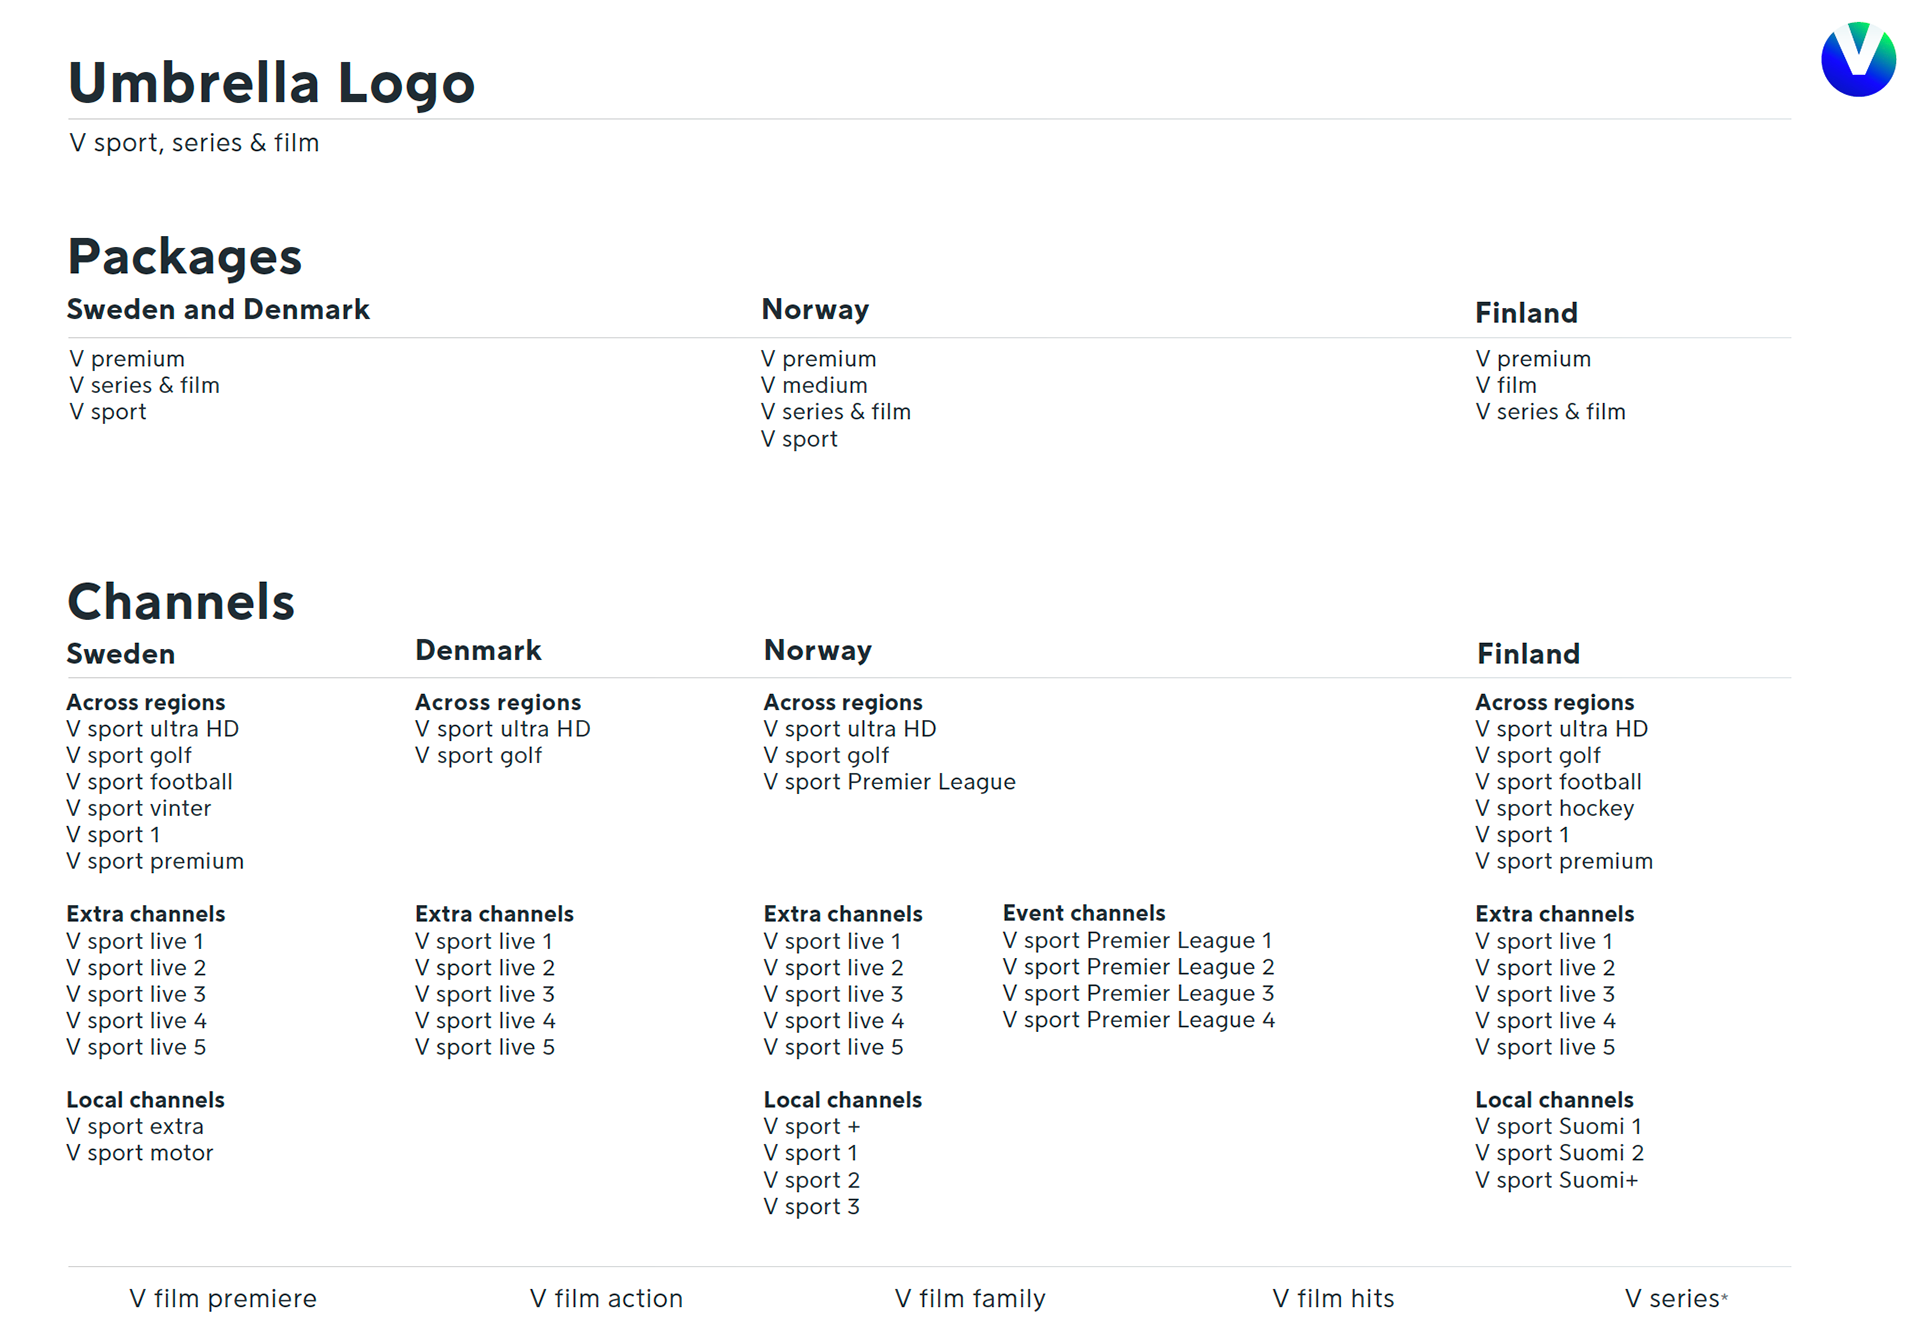This screenshot has width=1920, height=1340.
Task: Click 'V sport Premier League 1'
Action: coord(1137,940)
